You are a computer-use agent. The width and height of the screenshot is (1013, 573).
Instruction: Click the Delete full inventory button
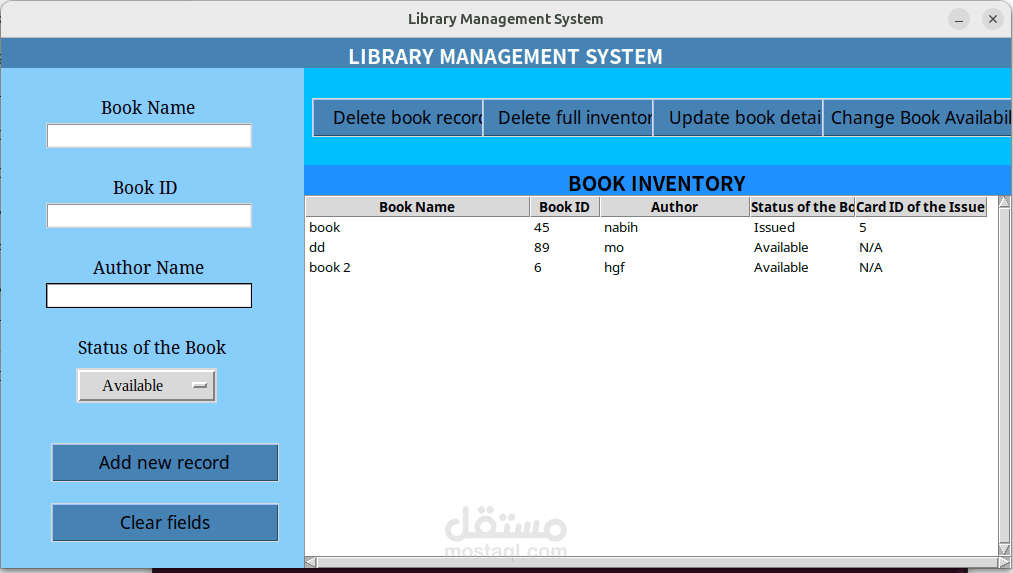568,118
